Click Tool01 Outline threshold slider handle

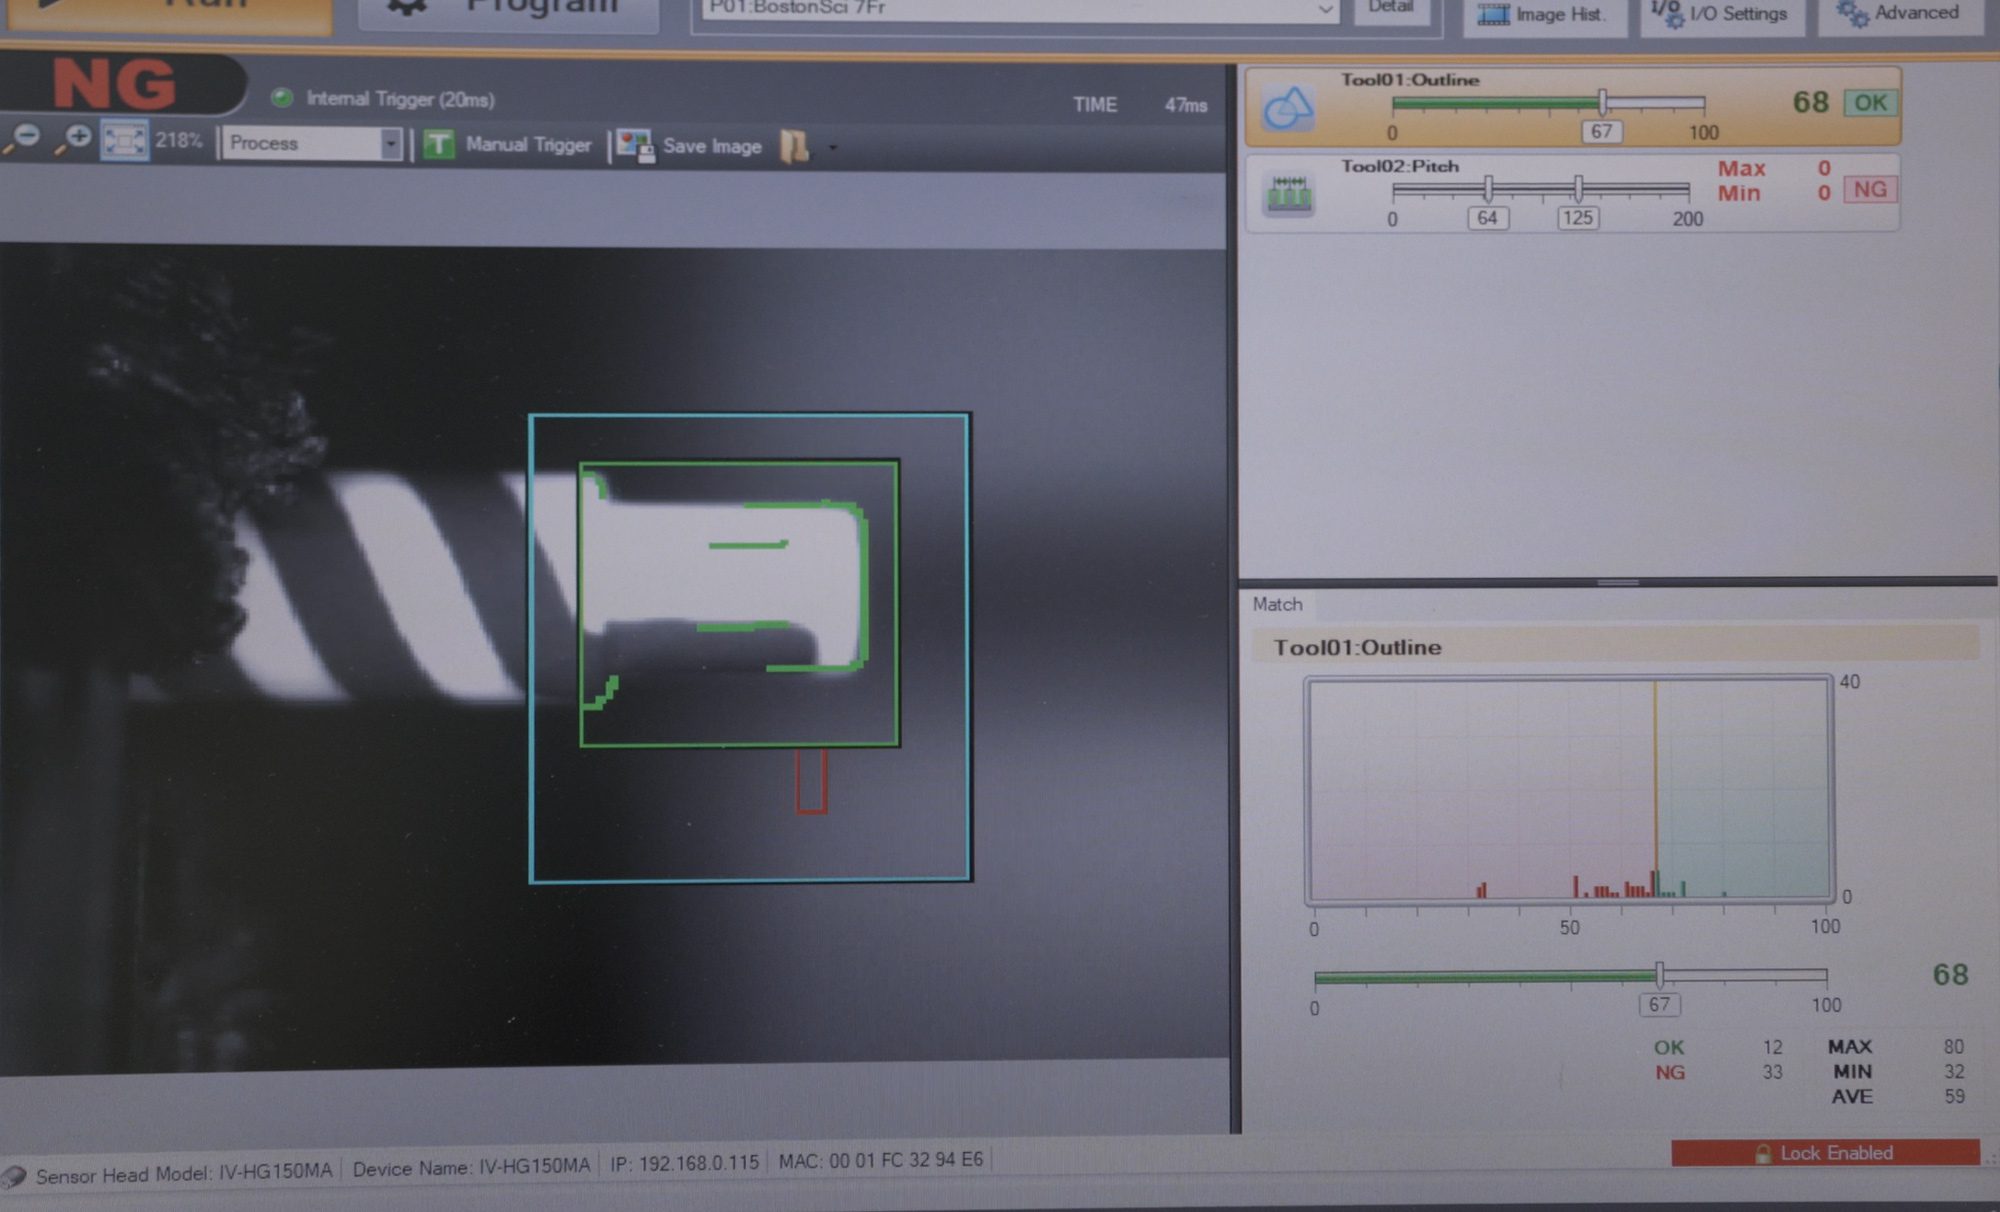coord(1602,102)
